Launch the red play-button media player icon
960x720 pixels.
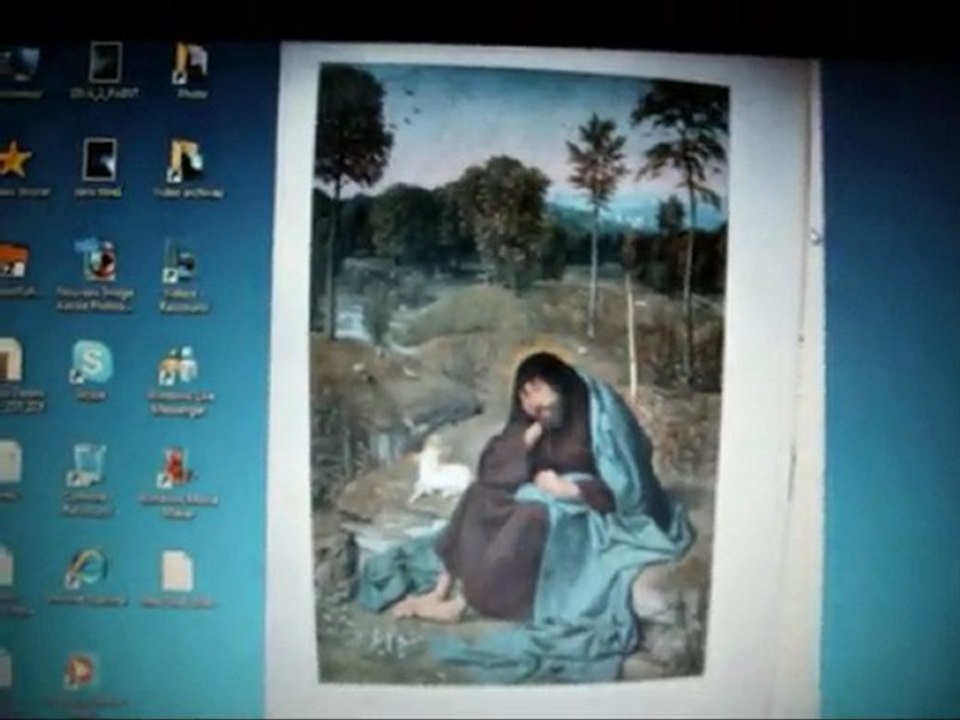click(x=80, y=672)
